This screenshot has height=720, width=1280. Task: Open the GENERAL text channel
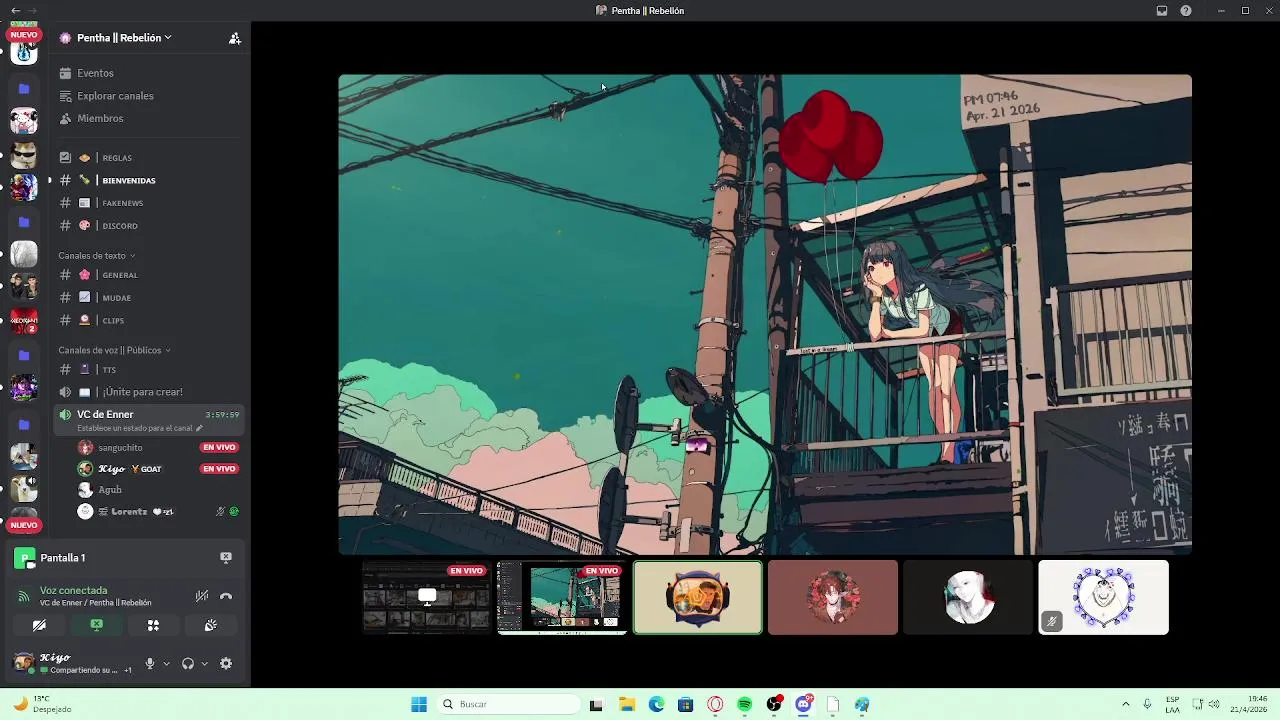pos(120,275)
